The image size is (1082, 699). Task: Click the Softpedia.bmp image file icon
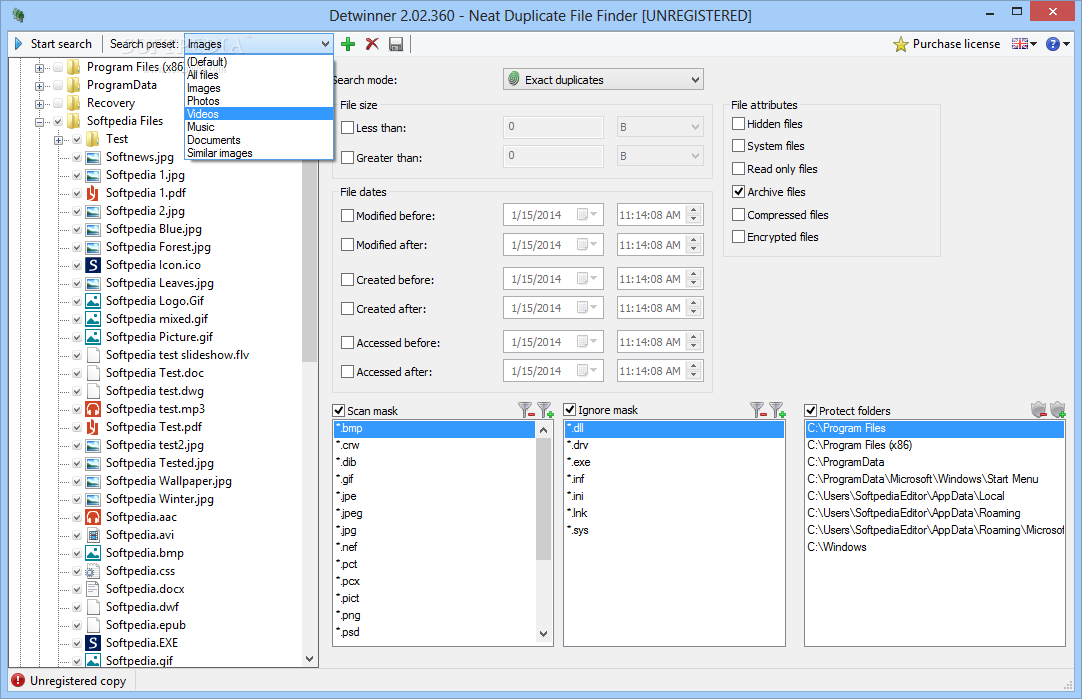coord(93,553)
